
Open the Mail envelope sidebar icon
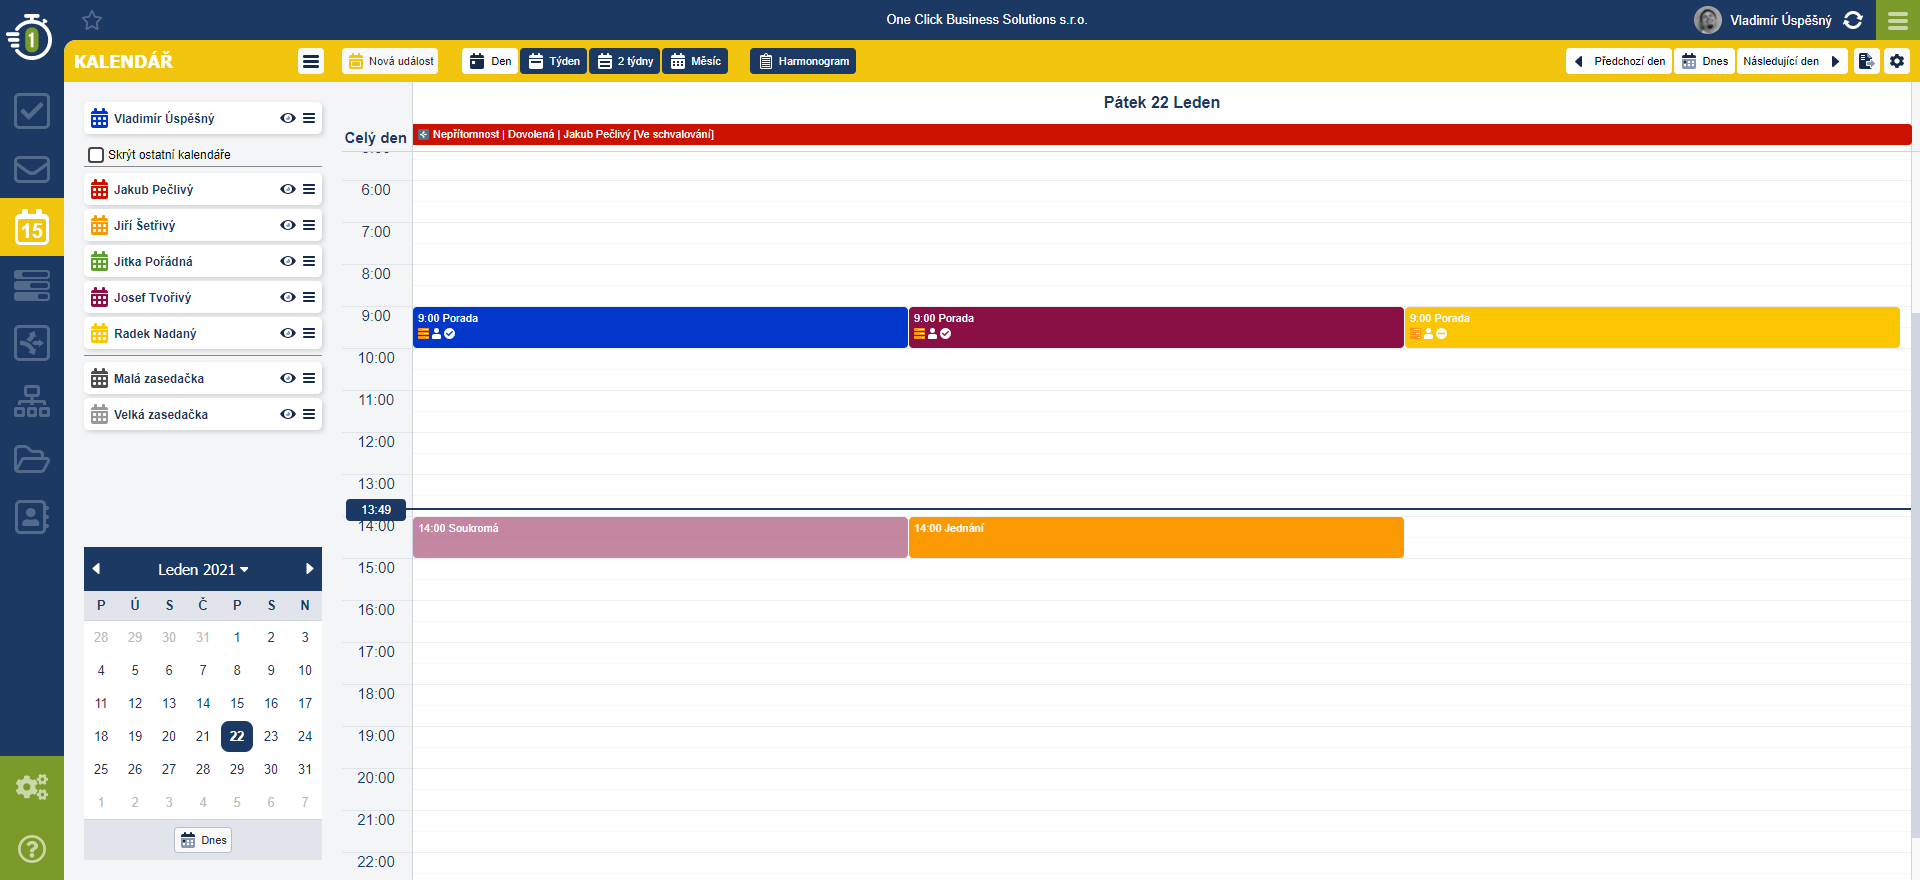(x=32, y=169)
